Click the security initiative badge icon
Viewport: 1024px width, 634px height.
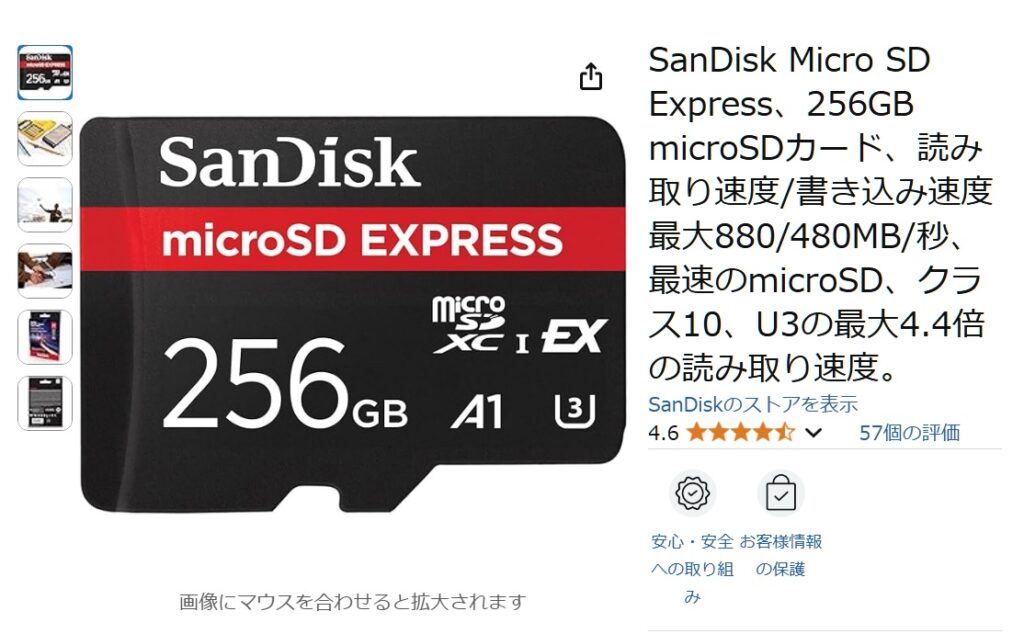click(x=692, y=493)
